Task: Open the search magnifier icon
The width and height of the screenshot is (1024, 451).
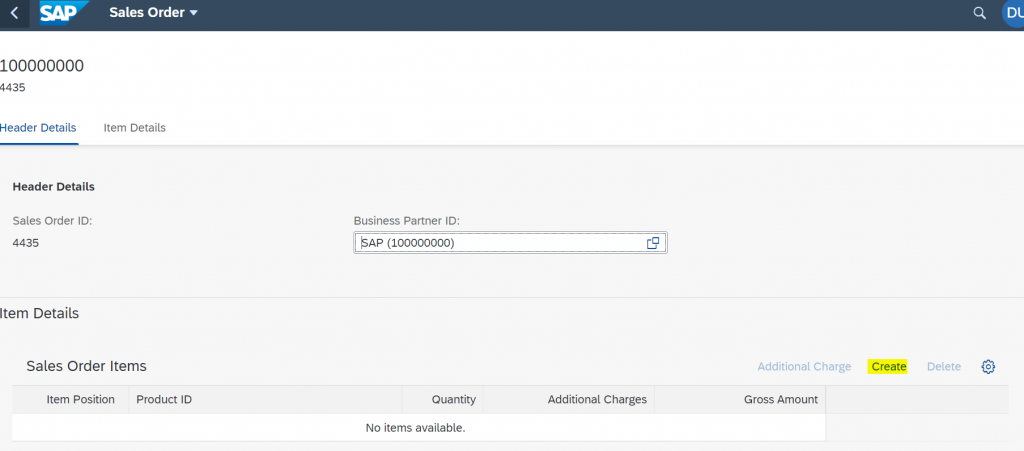Action: [x=980, y=13]
